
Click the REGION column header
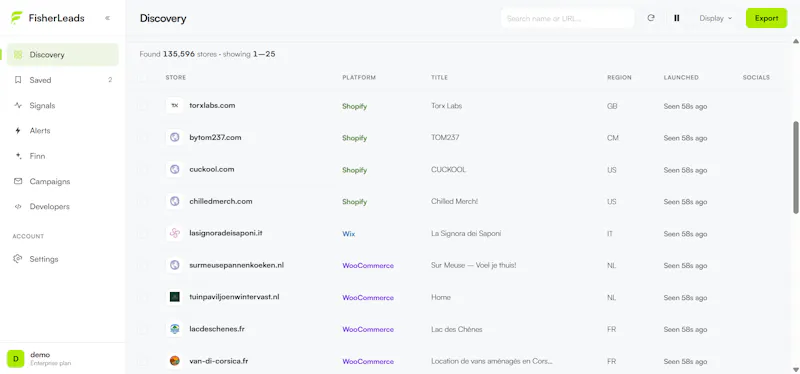point(619,78)
